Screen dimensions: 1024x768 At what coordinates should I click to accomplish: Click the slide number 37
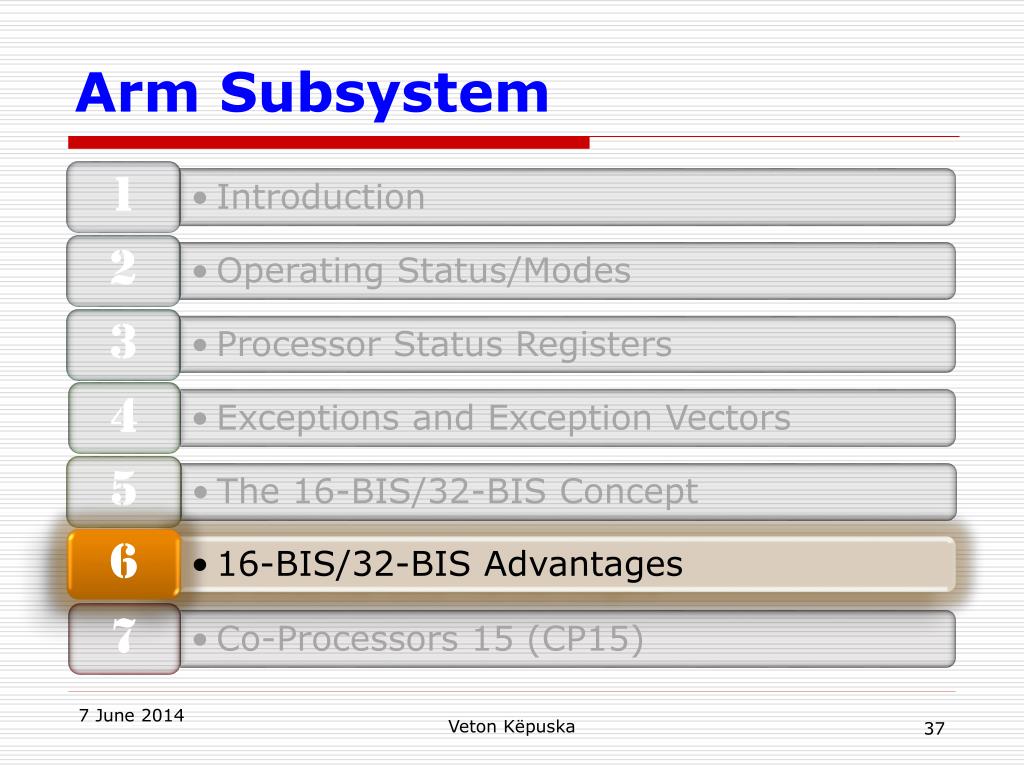pos(934,729)
